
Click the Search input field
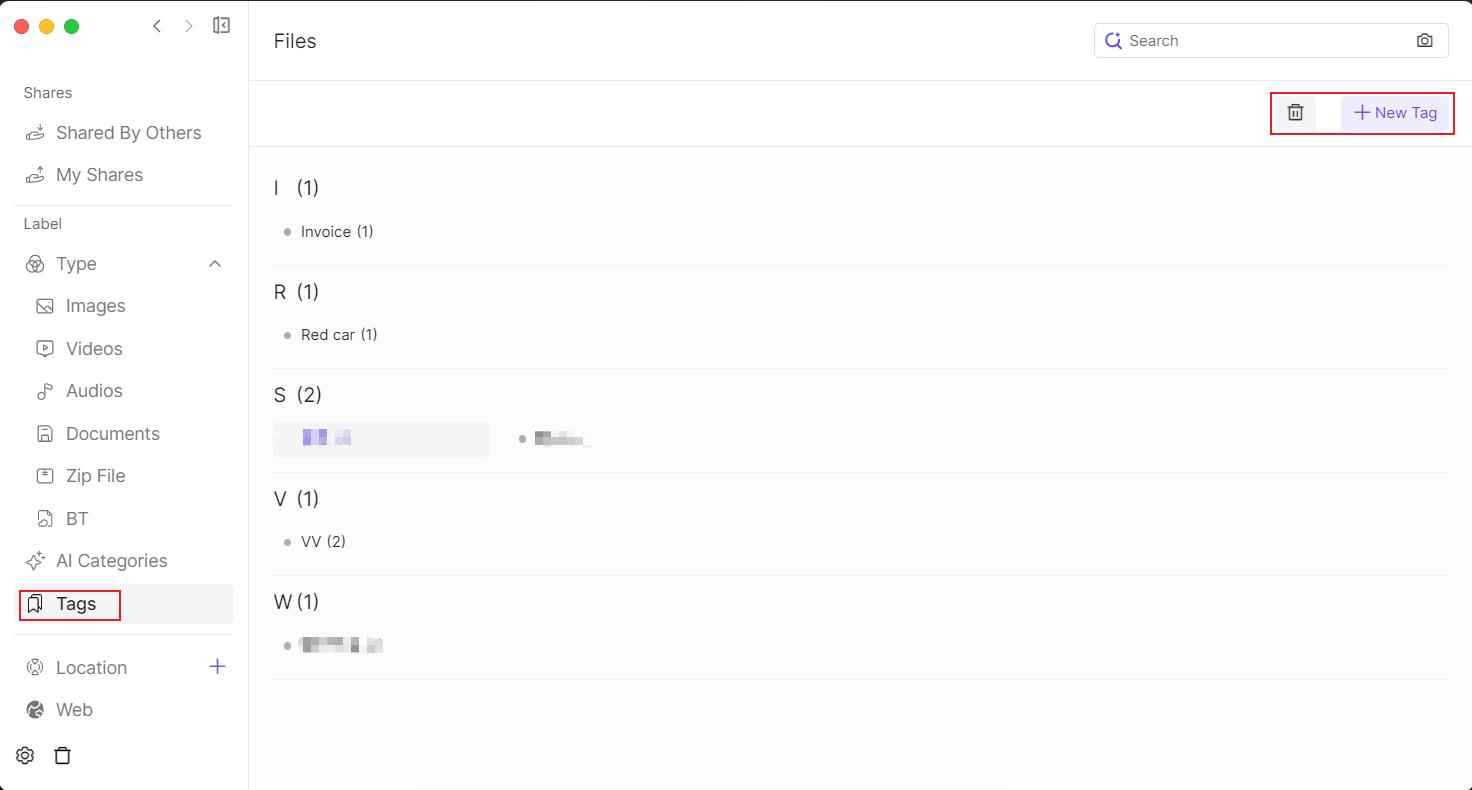[1265, 41]
